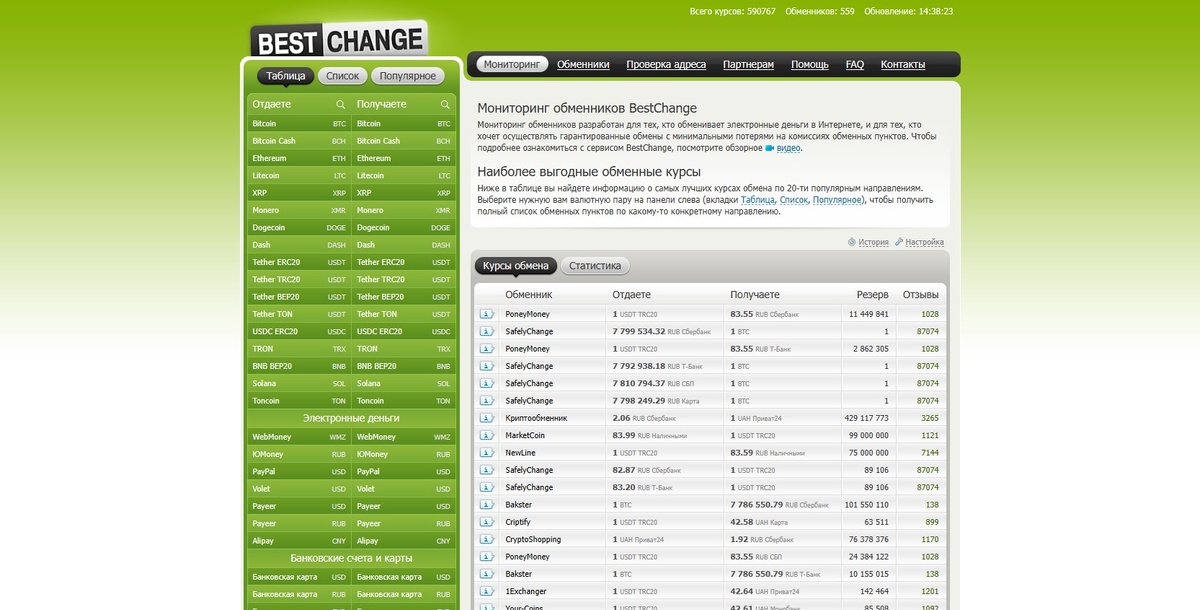The image size is (1200, 610).
Task: Select Litecoin in the Получаете column
Action: (404, 176)
